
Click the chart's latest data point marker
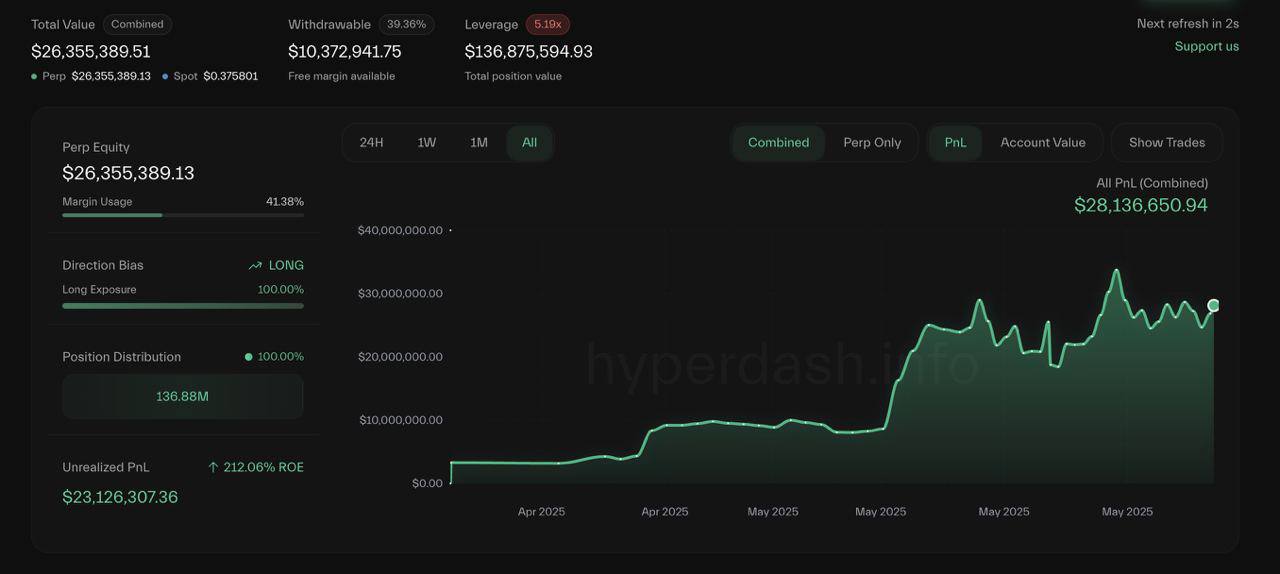coord(1213,305)
